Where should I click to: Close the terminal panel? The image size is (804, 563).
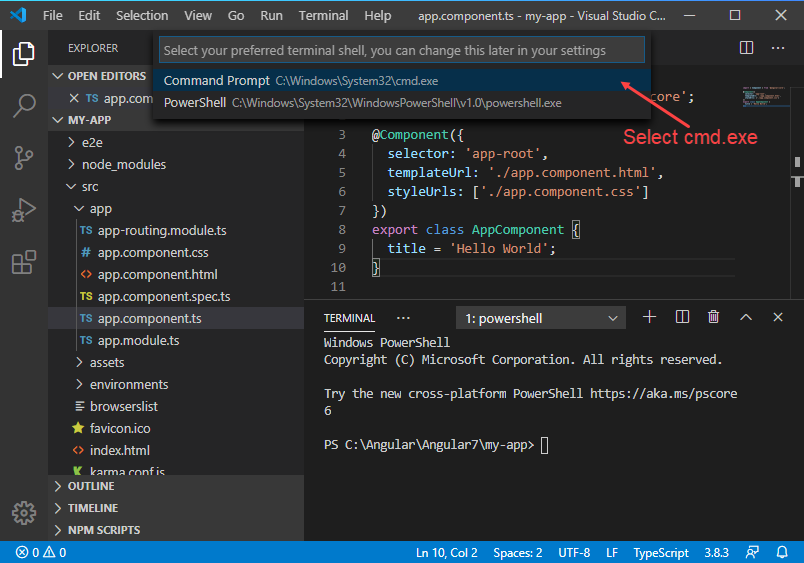[777, 317]
